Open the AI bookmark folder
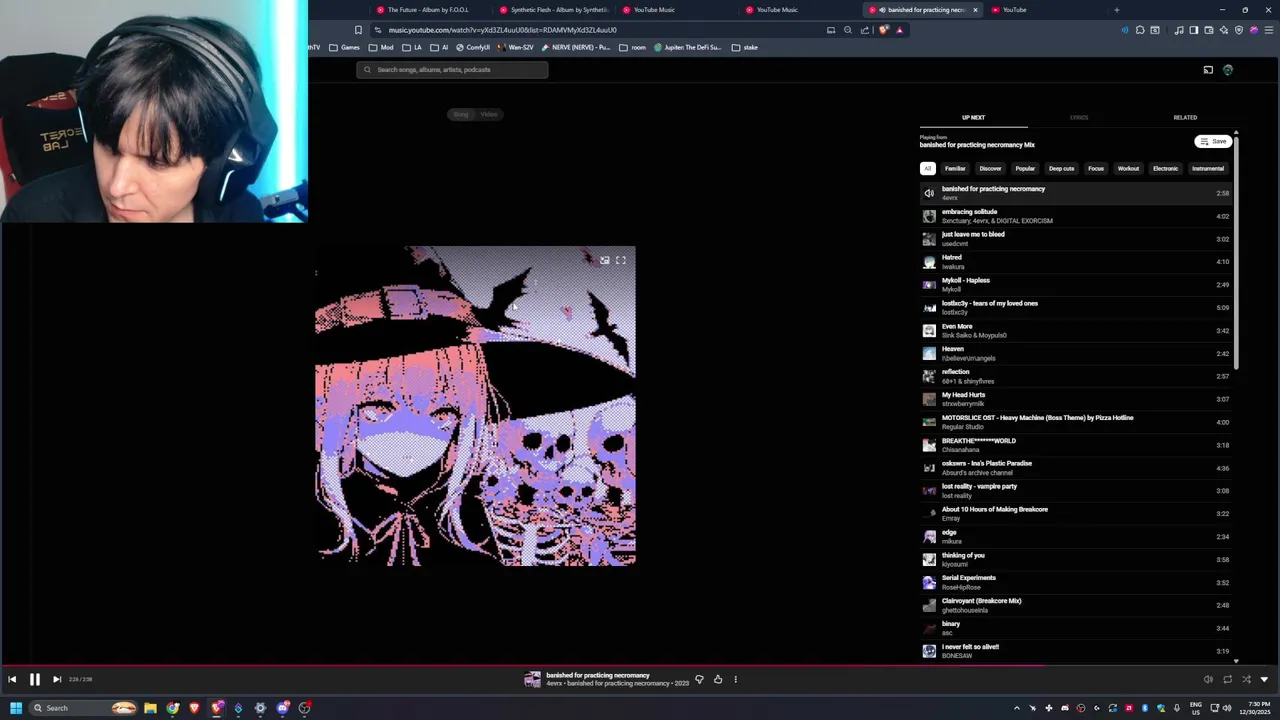1280x720 pixels. 439,47
